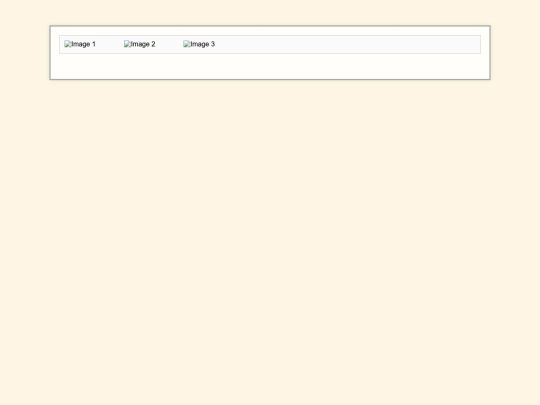Image resolution: width=540 pixels, height=405 pixels.
Task: Select the Image 2 placeholder
Action: click(x=139, y=44)
